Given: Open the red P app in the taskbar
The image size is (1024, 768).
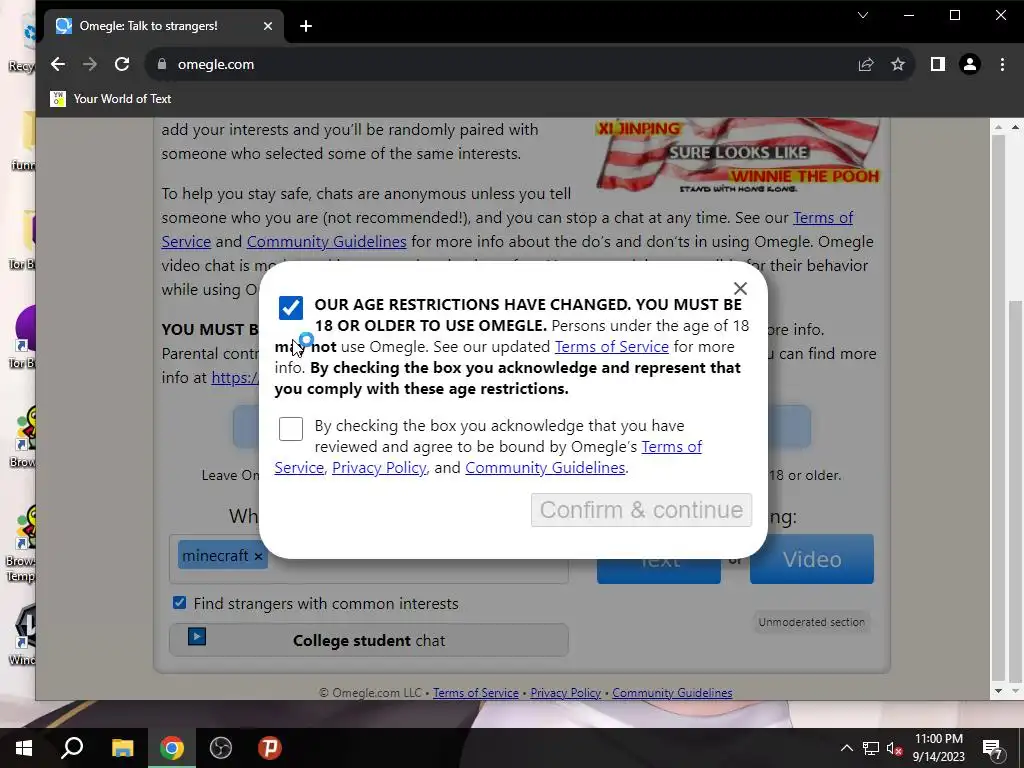Looking at the screenshot, I should [x=270, y=748].
